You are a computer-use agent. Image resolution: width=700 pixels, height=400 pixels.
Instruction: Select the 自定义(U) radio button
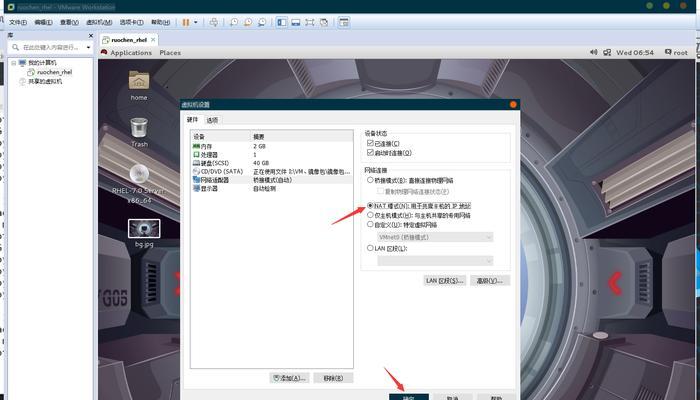coord(370,225)
